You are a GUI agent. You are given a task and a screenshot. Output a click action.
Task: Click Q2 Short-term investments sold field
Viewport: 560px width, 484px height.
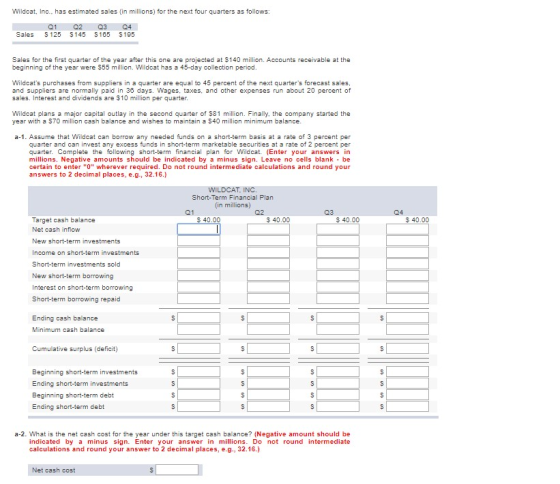point(268,264)
